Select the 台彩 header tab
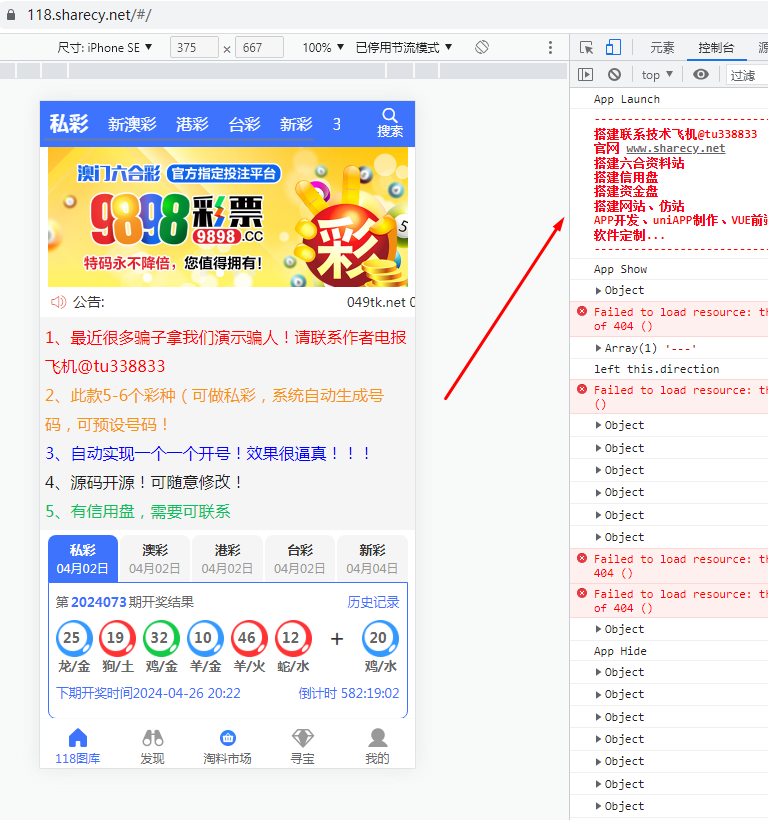768x820 pixels. click(x=244, y=124)
